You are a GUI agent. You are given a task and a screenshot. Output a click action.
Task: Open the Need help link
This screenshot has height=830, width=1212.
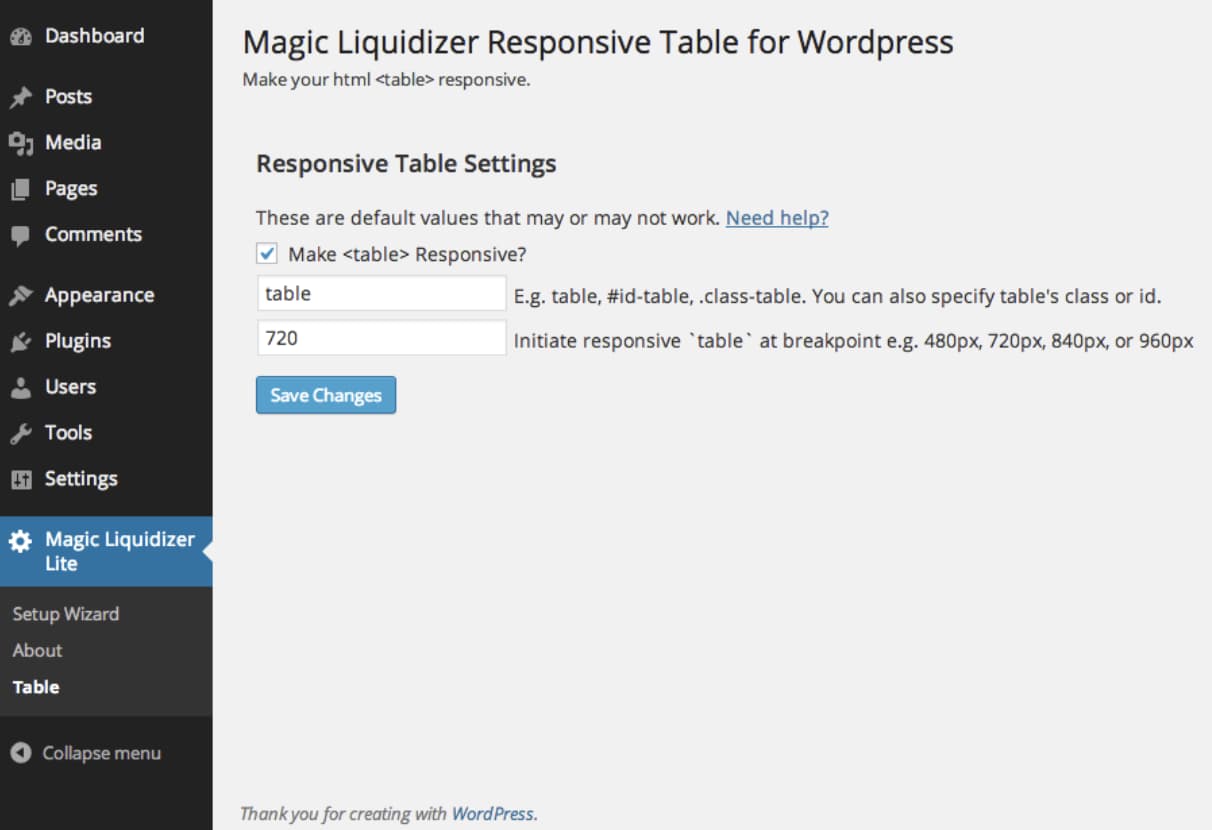point(777,217)
